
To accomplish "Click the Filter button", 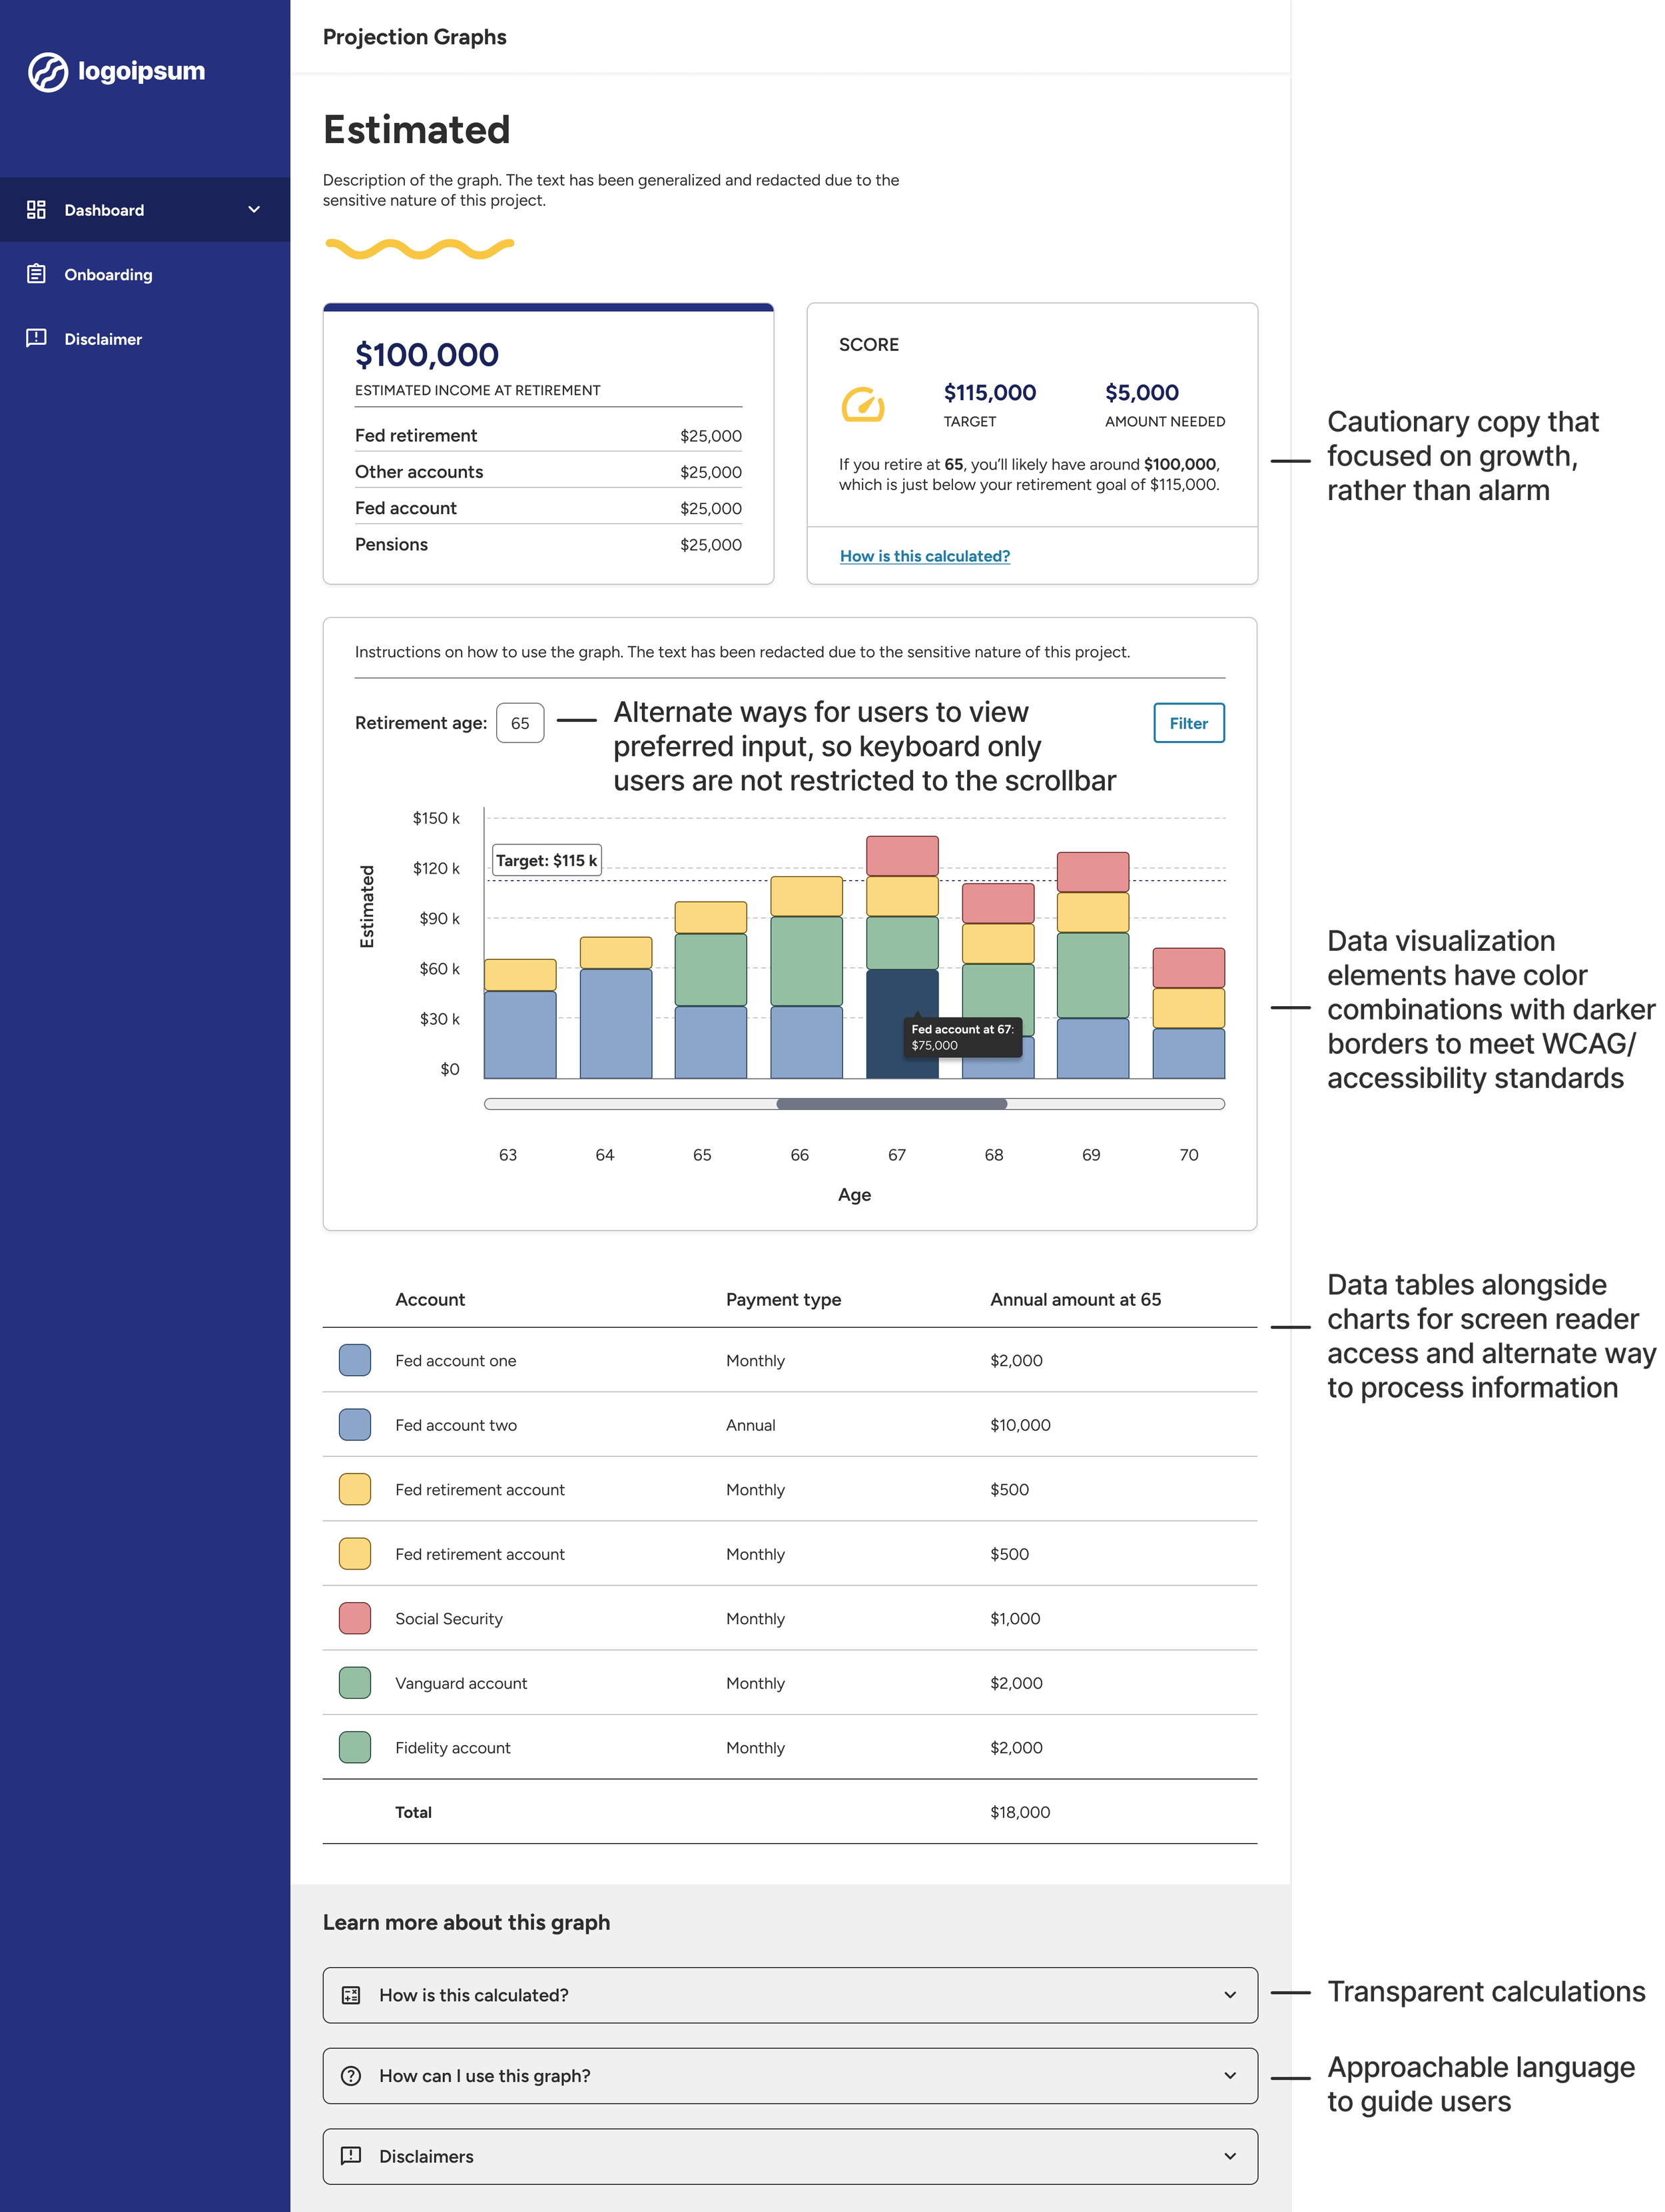I will [1188, 723].
